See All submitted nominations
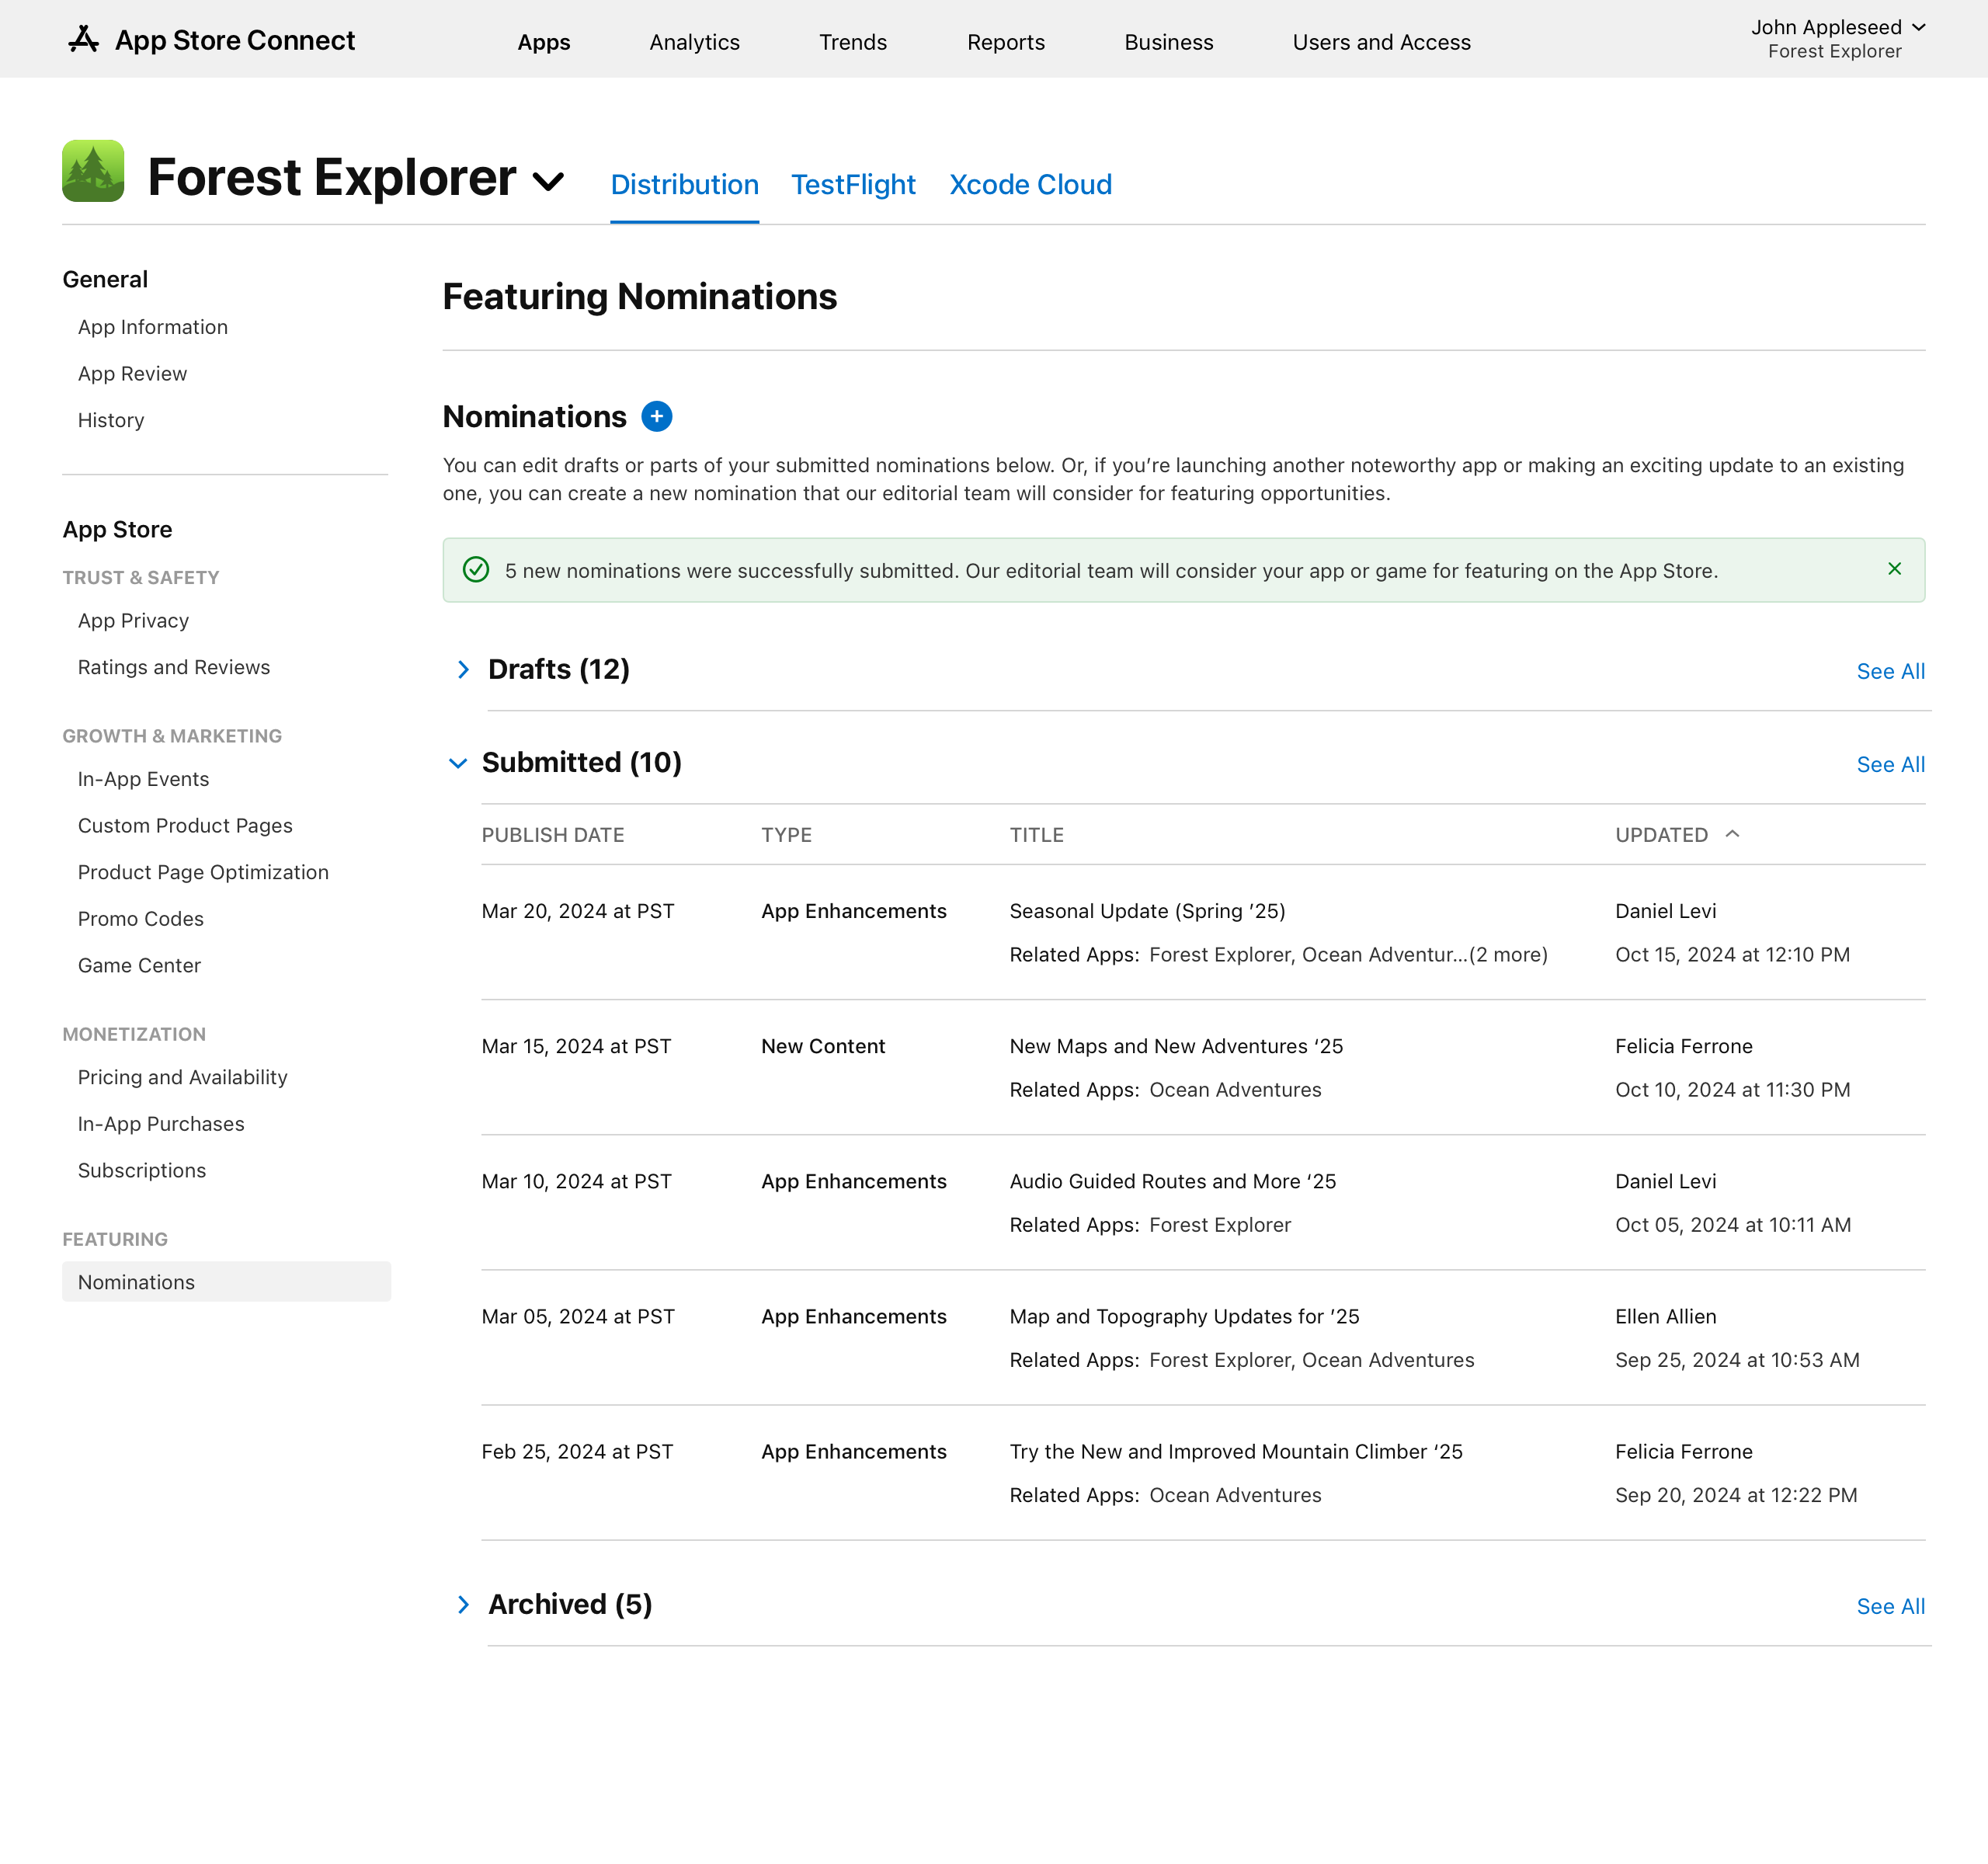 1890,762
